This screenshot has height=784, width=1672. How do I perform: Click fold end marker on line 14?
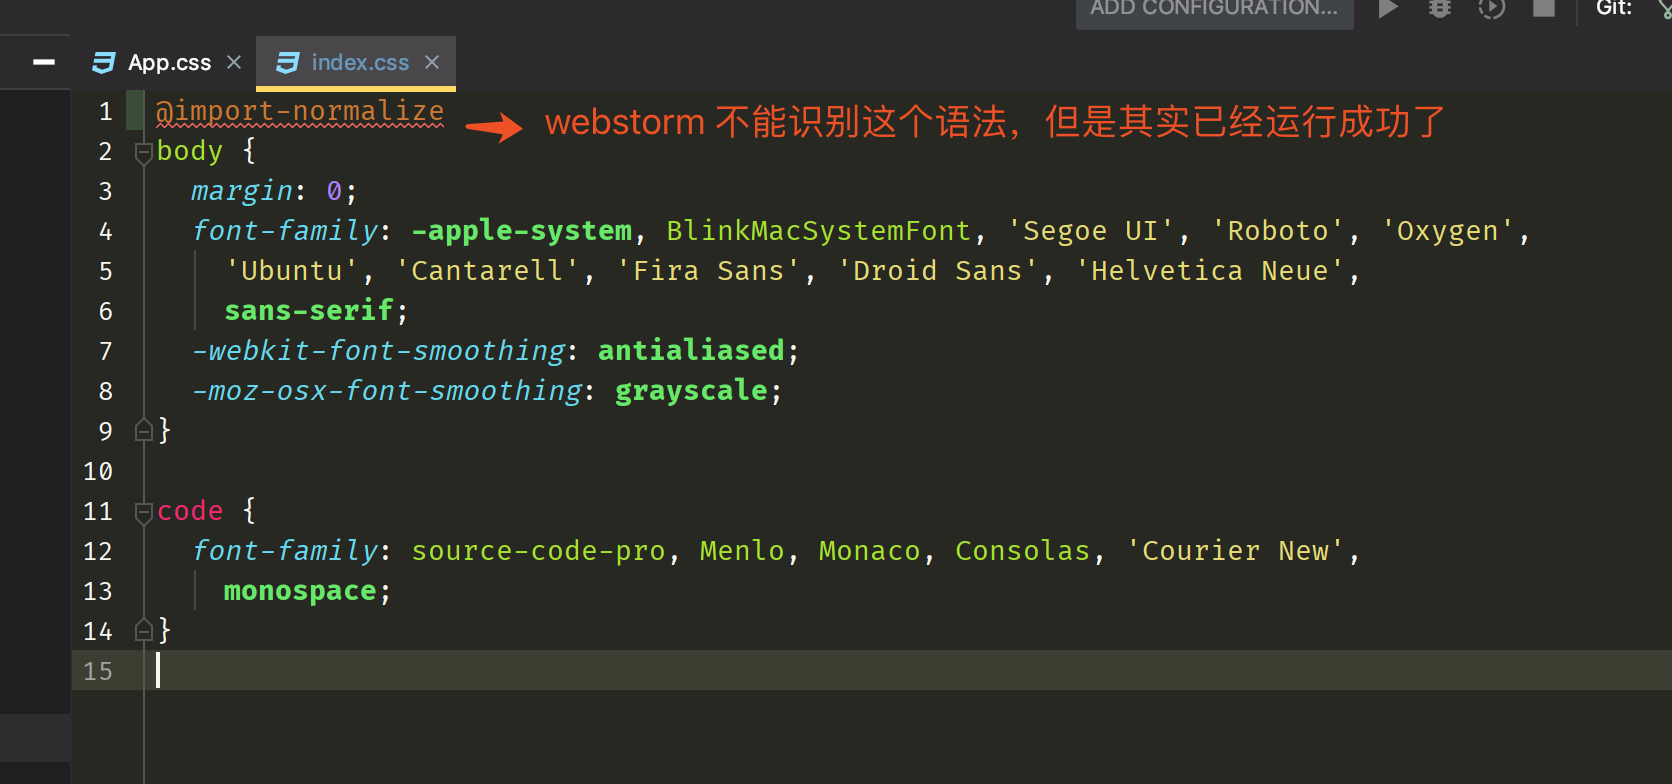click(143, 631)
